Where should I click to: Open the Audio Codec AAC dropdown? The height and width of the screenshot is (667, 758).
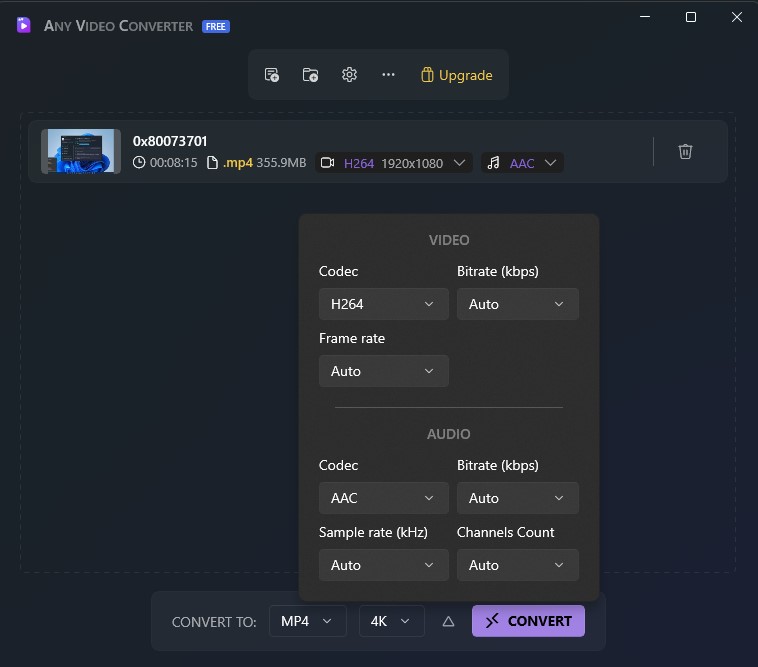click(384, 498)
